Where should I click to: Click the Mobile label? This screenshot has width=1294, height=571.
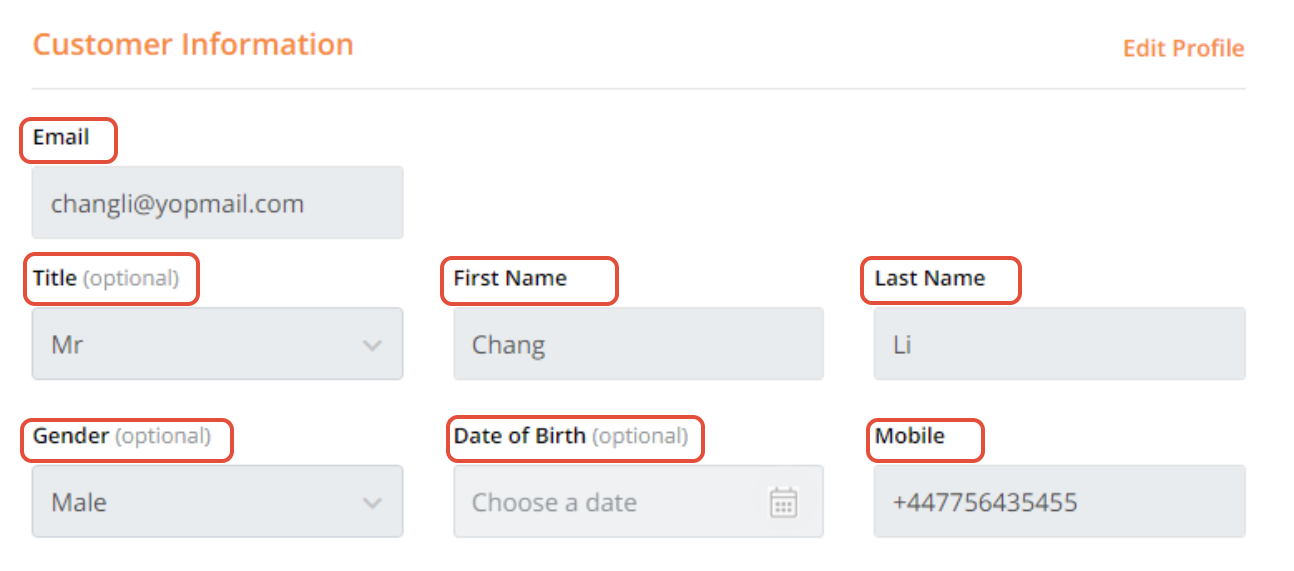click(909, 436)
